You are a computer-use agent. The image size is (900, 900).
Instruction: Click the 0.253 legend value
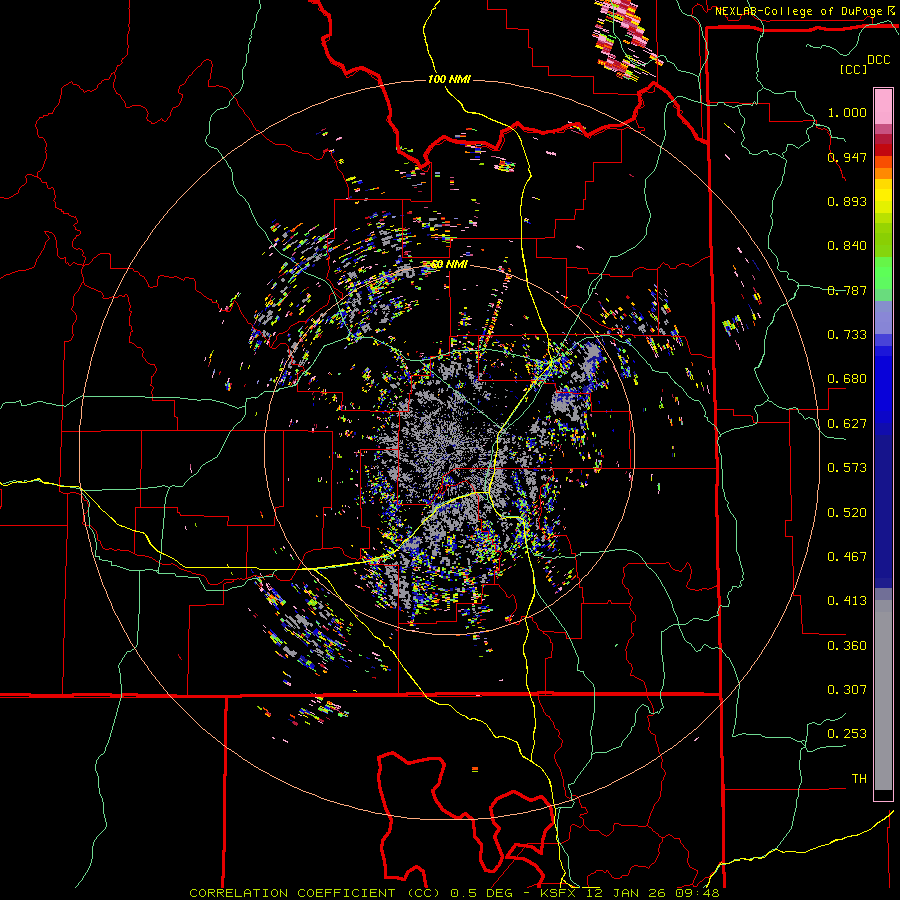point(847,734)
